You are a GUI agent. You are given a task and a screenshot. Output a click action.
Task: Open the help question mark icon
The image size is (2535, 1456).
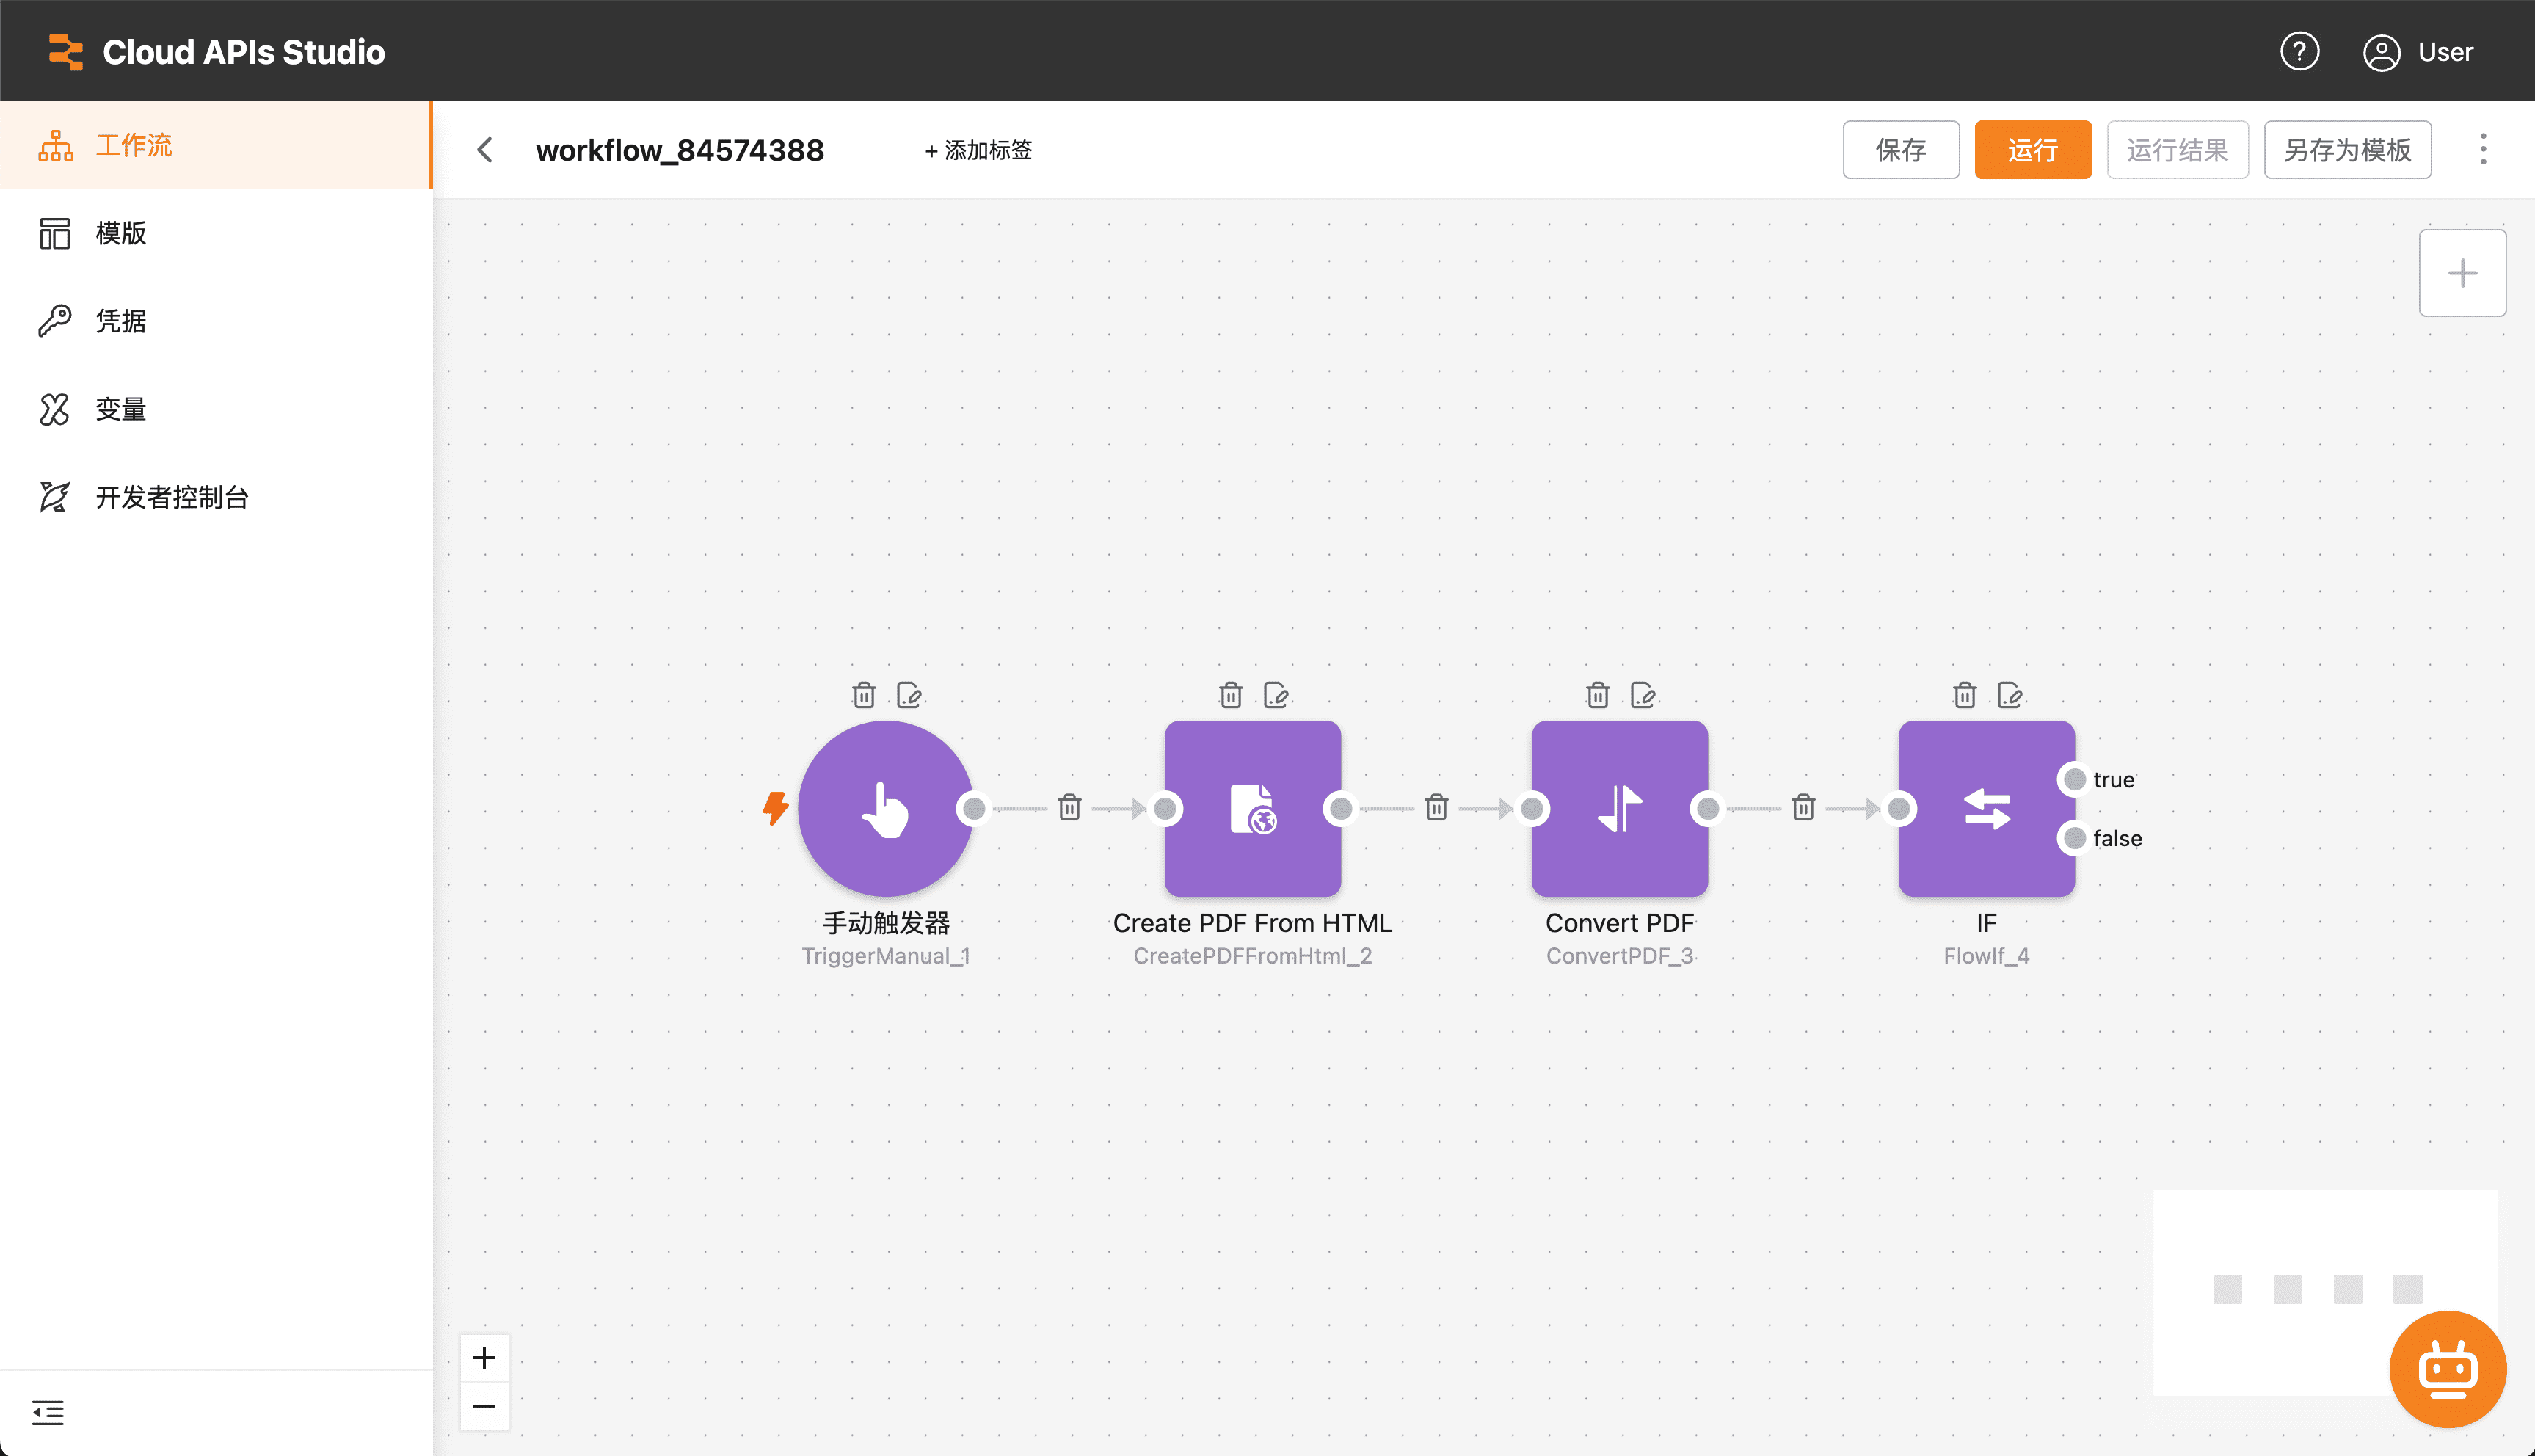point(2299,51)
